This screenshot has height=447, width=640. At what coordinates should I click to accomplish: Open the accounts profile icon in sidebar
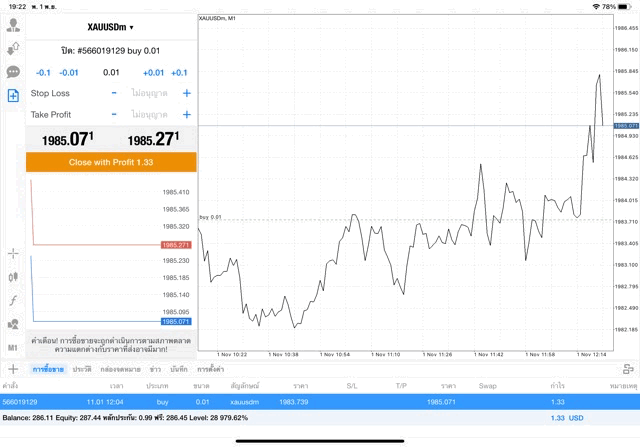[x=13, y=25]
